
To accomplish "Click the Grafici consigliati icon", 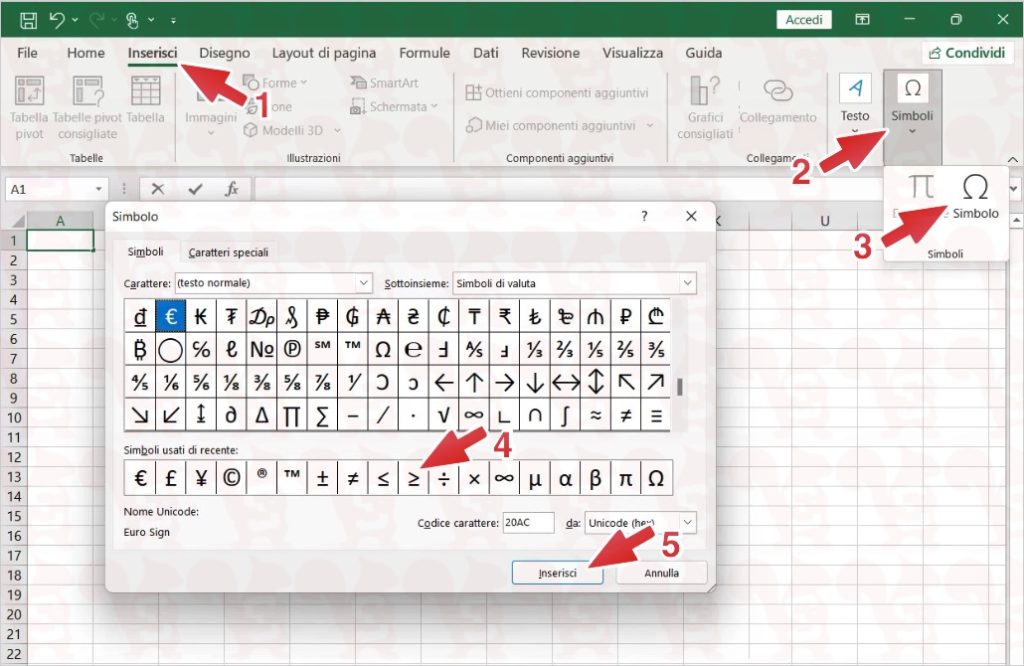I will tap(705, 105).
